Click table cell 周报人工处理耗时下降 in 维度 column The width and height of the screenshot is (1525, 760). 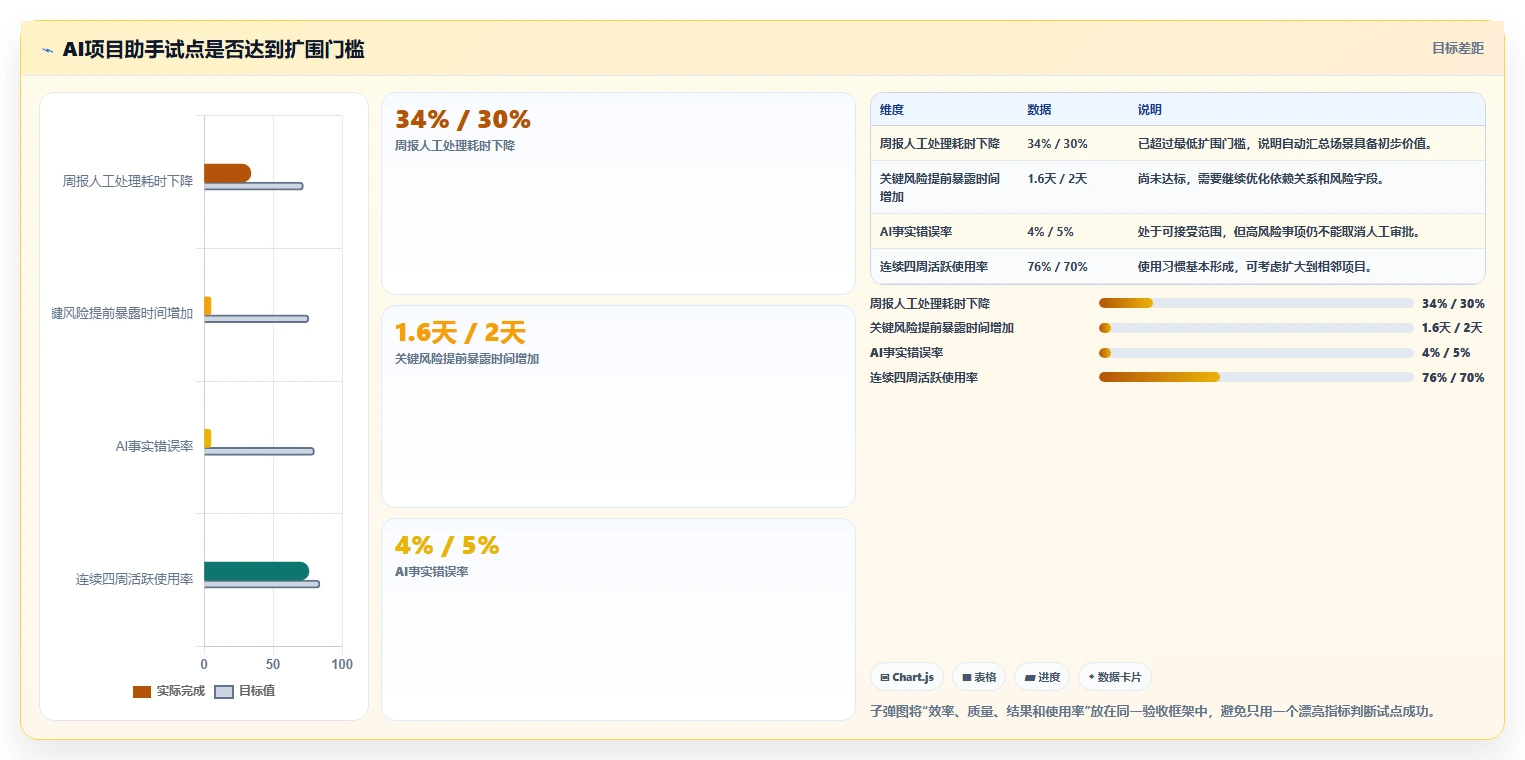click(x=939, y=144)
